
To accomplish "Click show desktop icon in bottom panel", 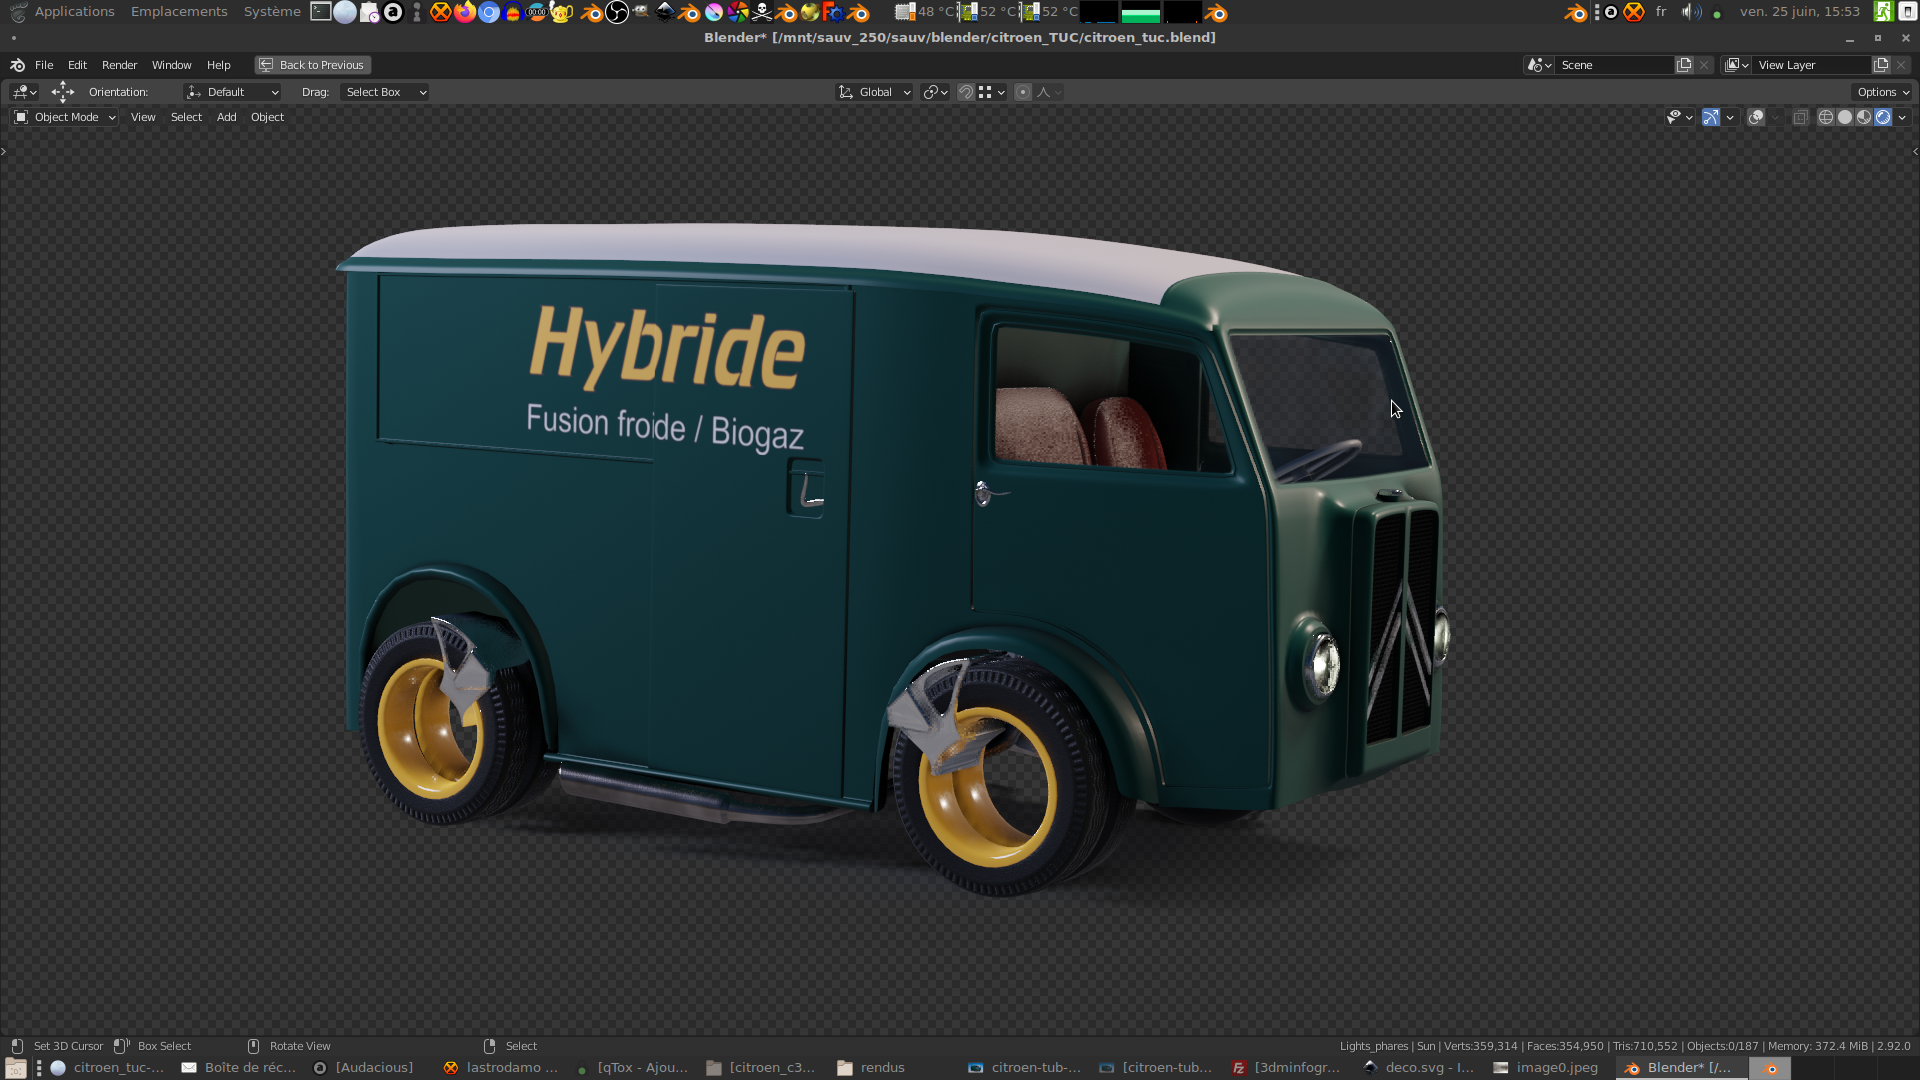I will pyautogui.click(x=15, y=1068).
